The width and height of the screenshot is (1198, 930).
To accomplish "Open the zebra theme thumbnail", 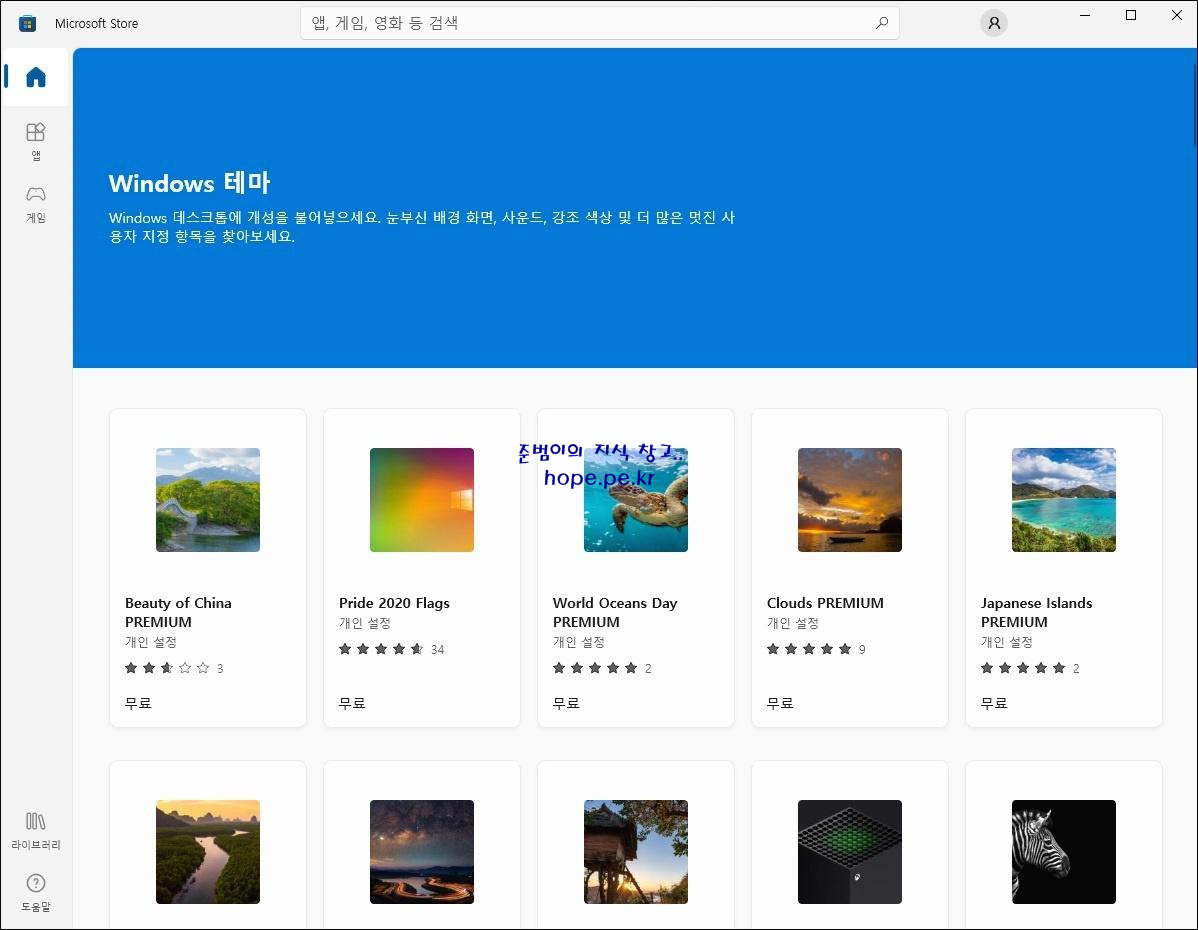I will 1064,852.
